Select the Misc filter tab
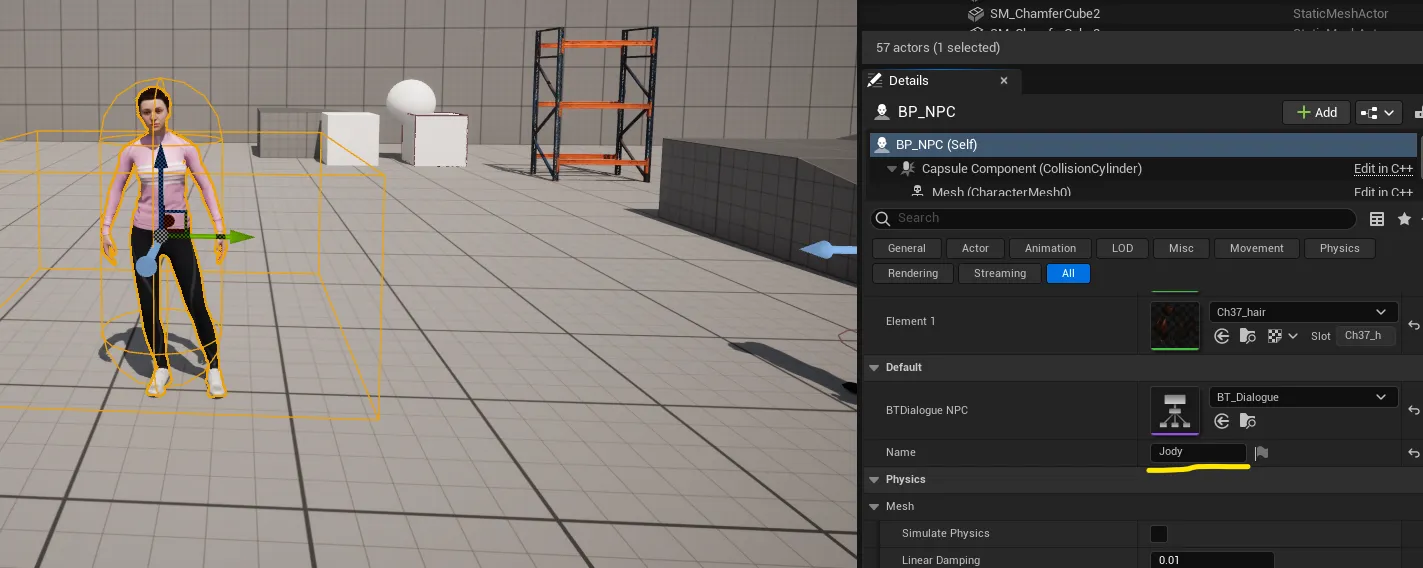Screen dimensions: 1423x568 point(1181,248)
